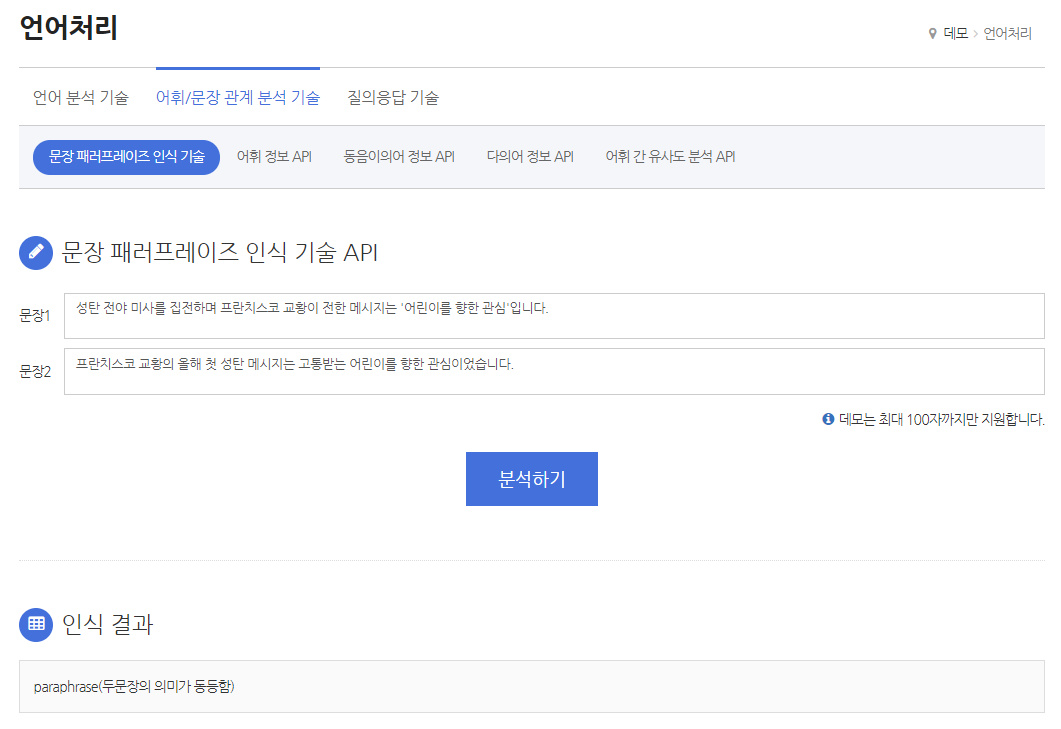1061x729 pixels.
Task: Click the info icon next to 100자 notice
Action: coord(828,419)
